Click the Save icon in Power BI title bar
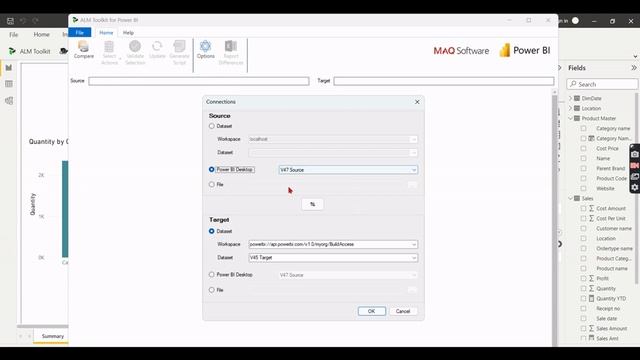The image size is (640, 360). coord(11,20)
